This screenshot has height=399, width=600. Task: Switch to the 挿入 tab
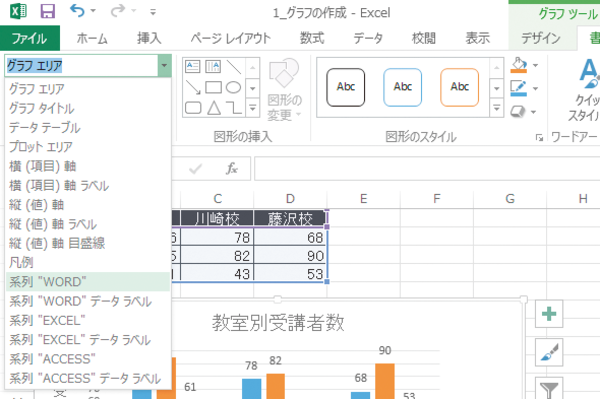point(149,38)
